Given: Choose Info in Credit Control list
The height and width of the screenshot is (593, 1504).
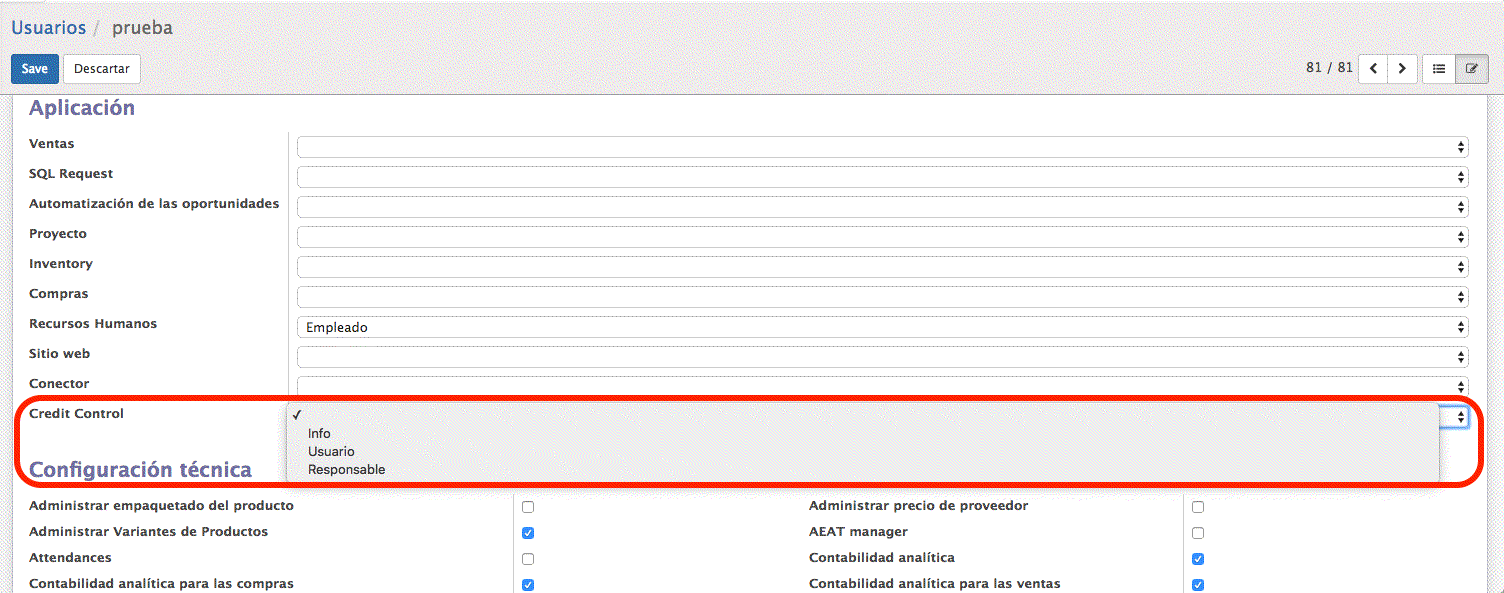Looking at the screenshot, I should click(319, 433).
